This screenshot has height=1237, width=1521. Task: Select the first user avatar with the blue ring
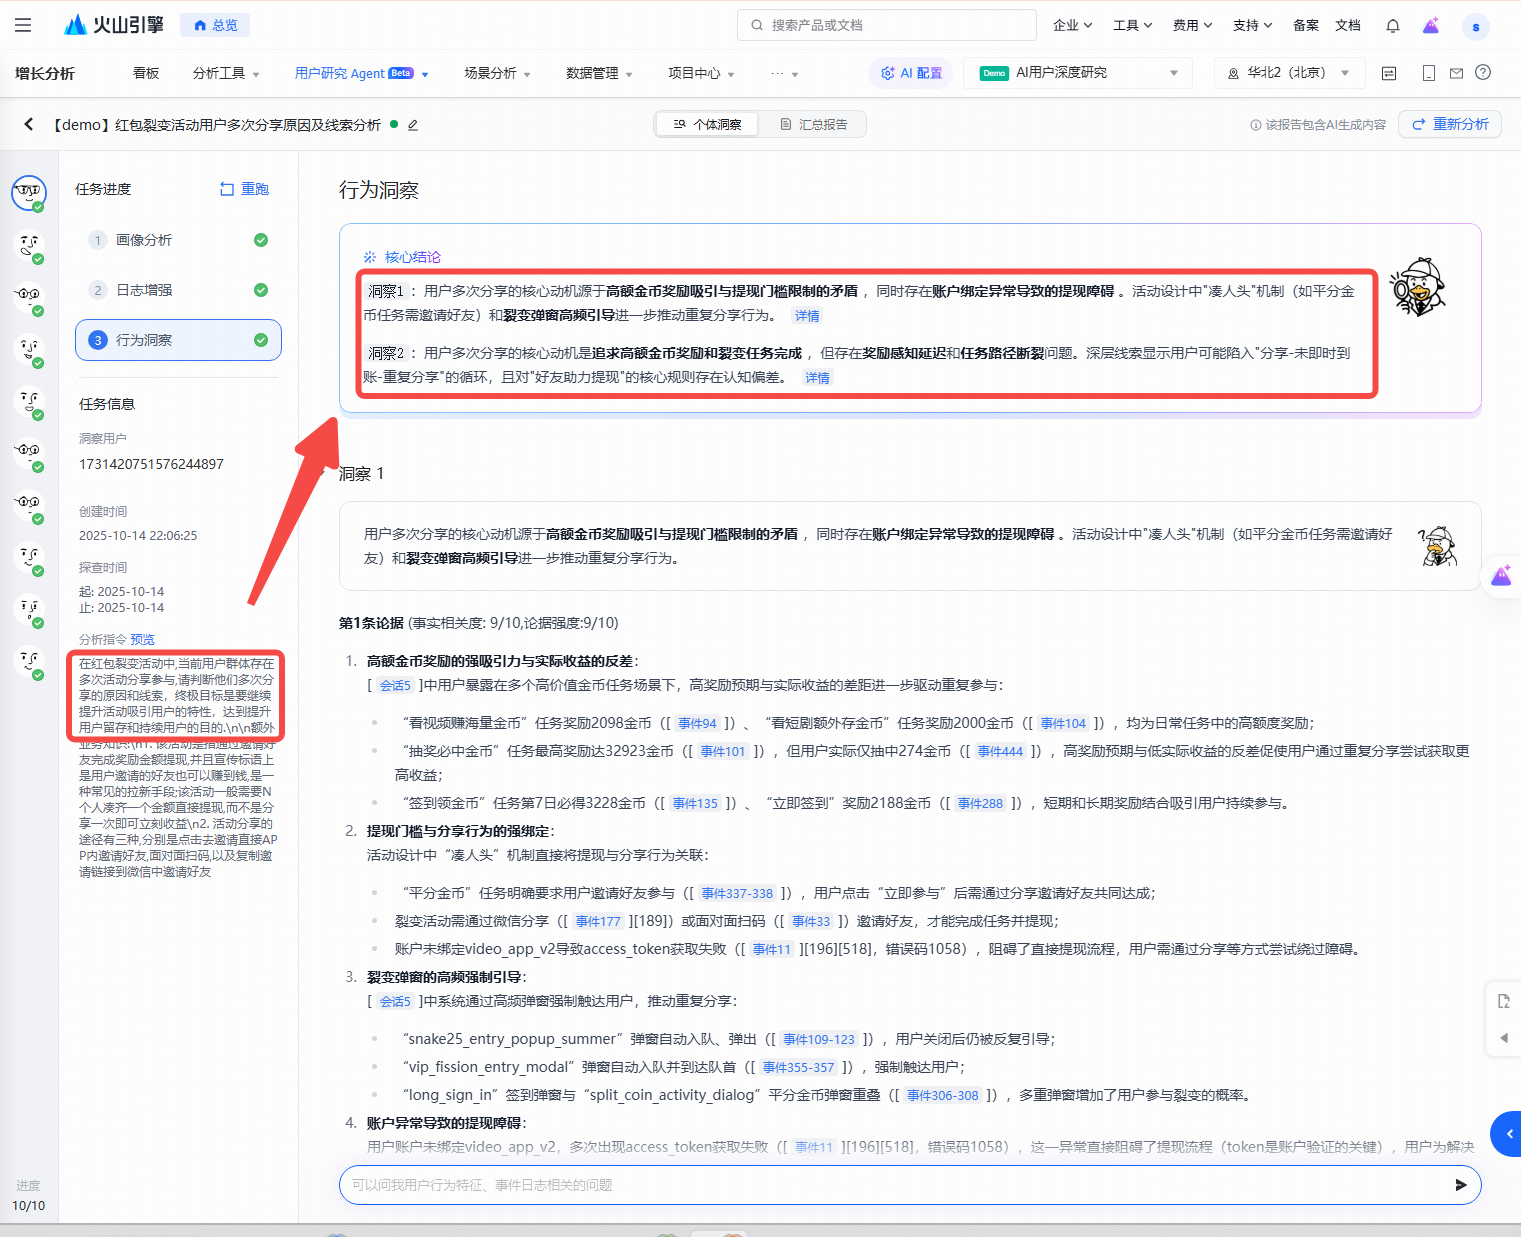(x=29, y=192)
